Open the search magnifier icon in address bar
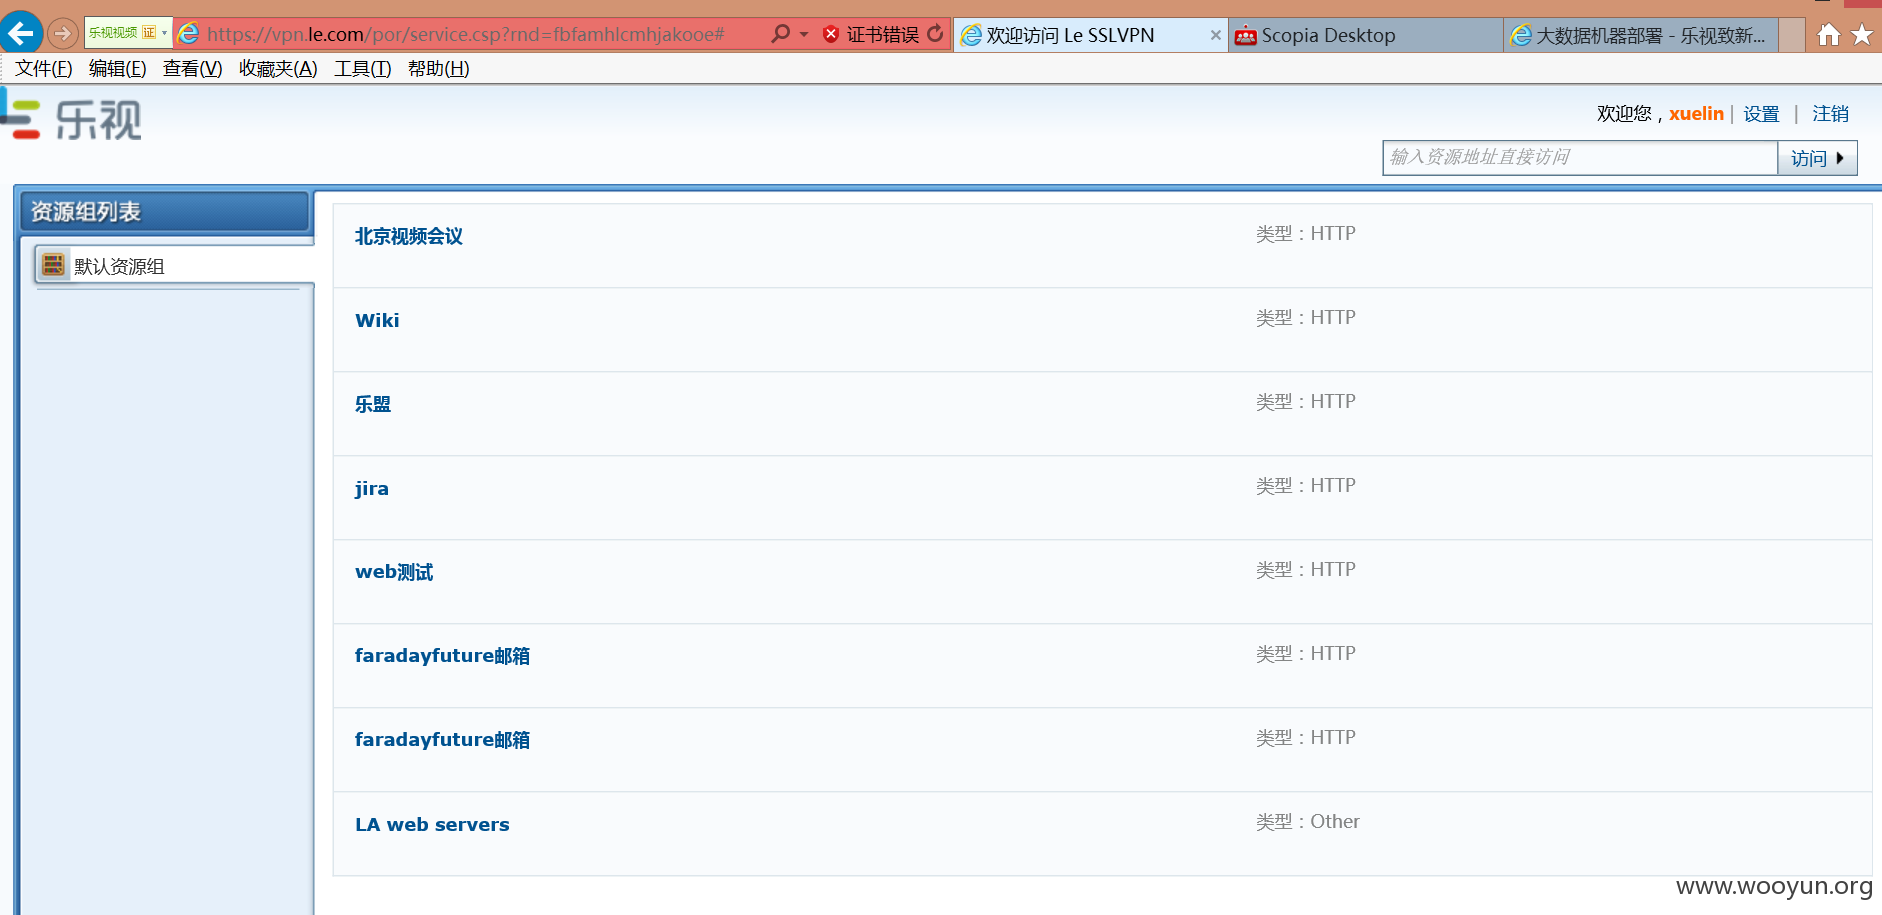The height and width of the screenshot is (915, 1882). tap(780, 34)
